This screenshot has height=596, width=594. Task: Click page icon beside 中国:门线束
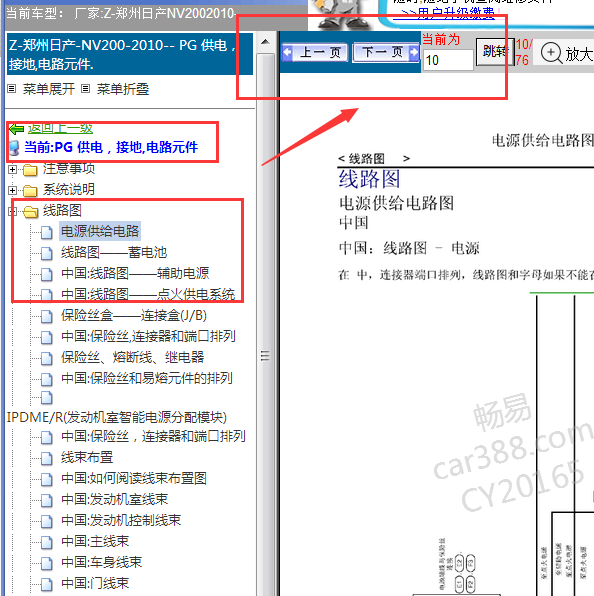46,584
